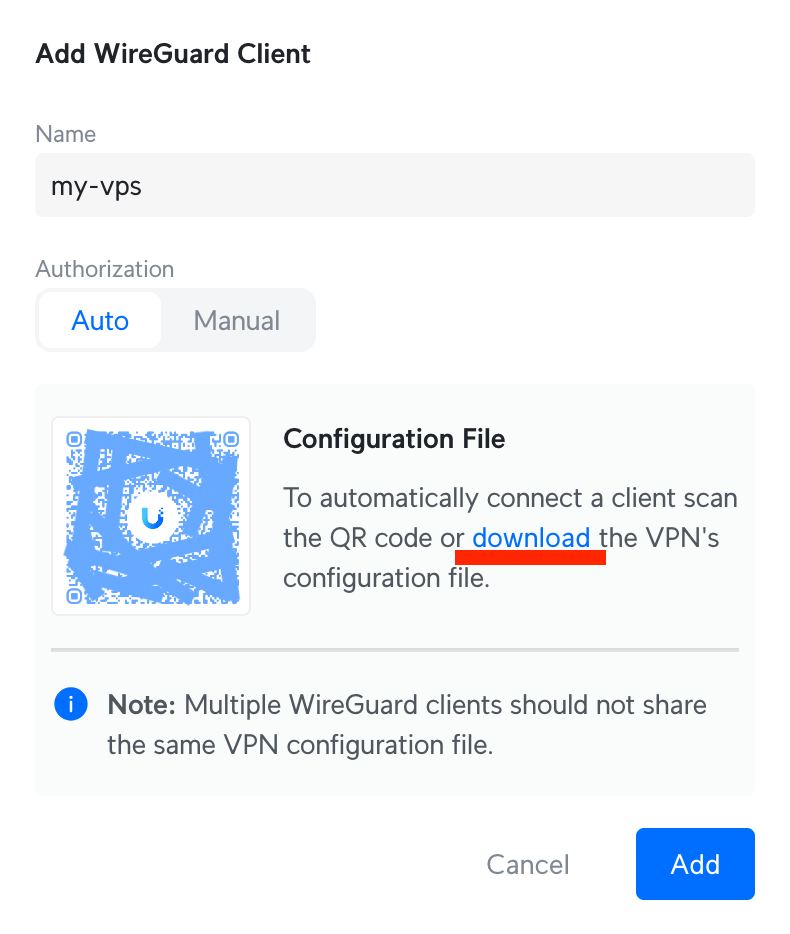Select Auto authorization mode
Viewport: 790px width, 934px height.
pyautogui.click(x=100, y=321)
